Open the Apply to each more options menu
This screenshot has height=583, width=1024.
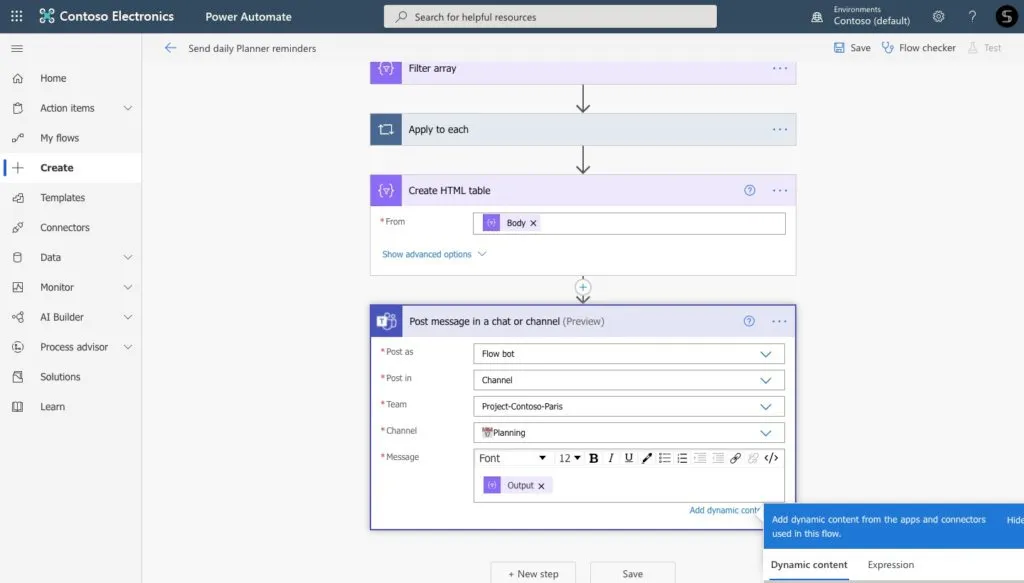point(780,129)
